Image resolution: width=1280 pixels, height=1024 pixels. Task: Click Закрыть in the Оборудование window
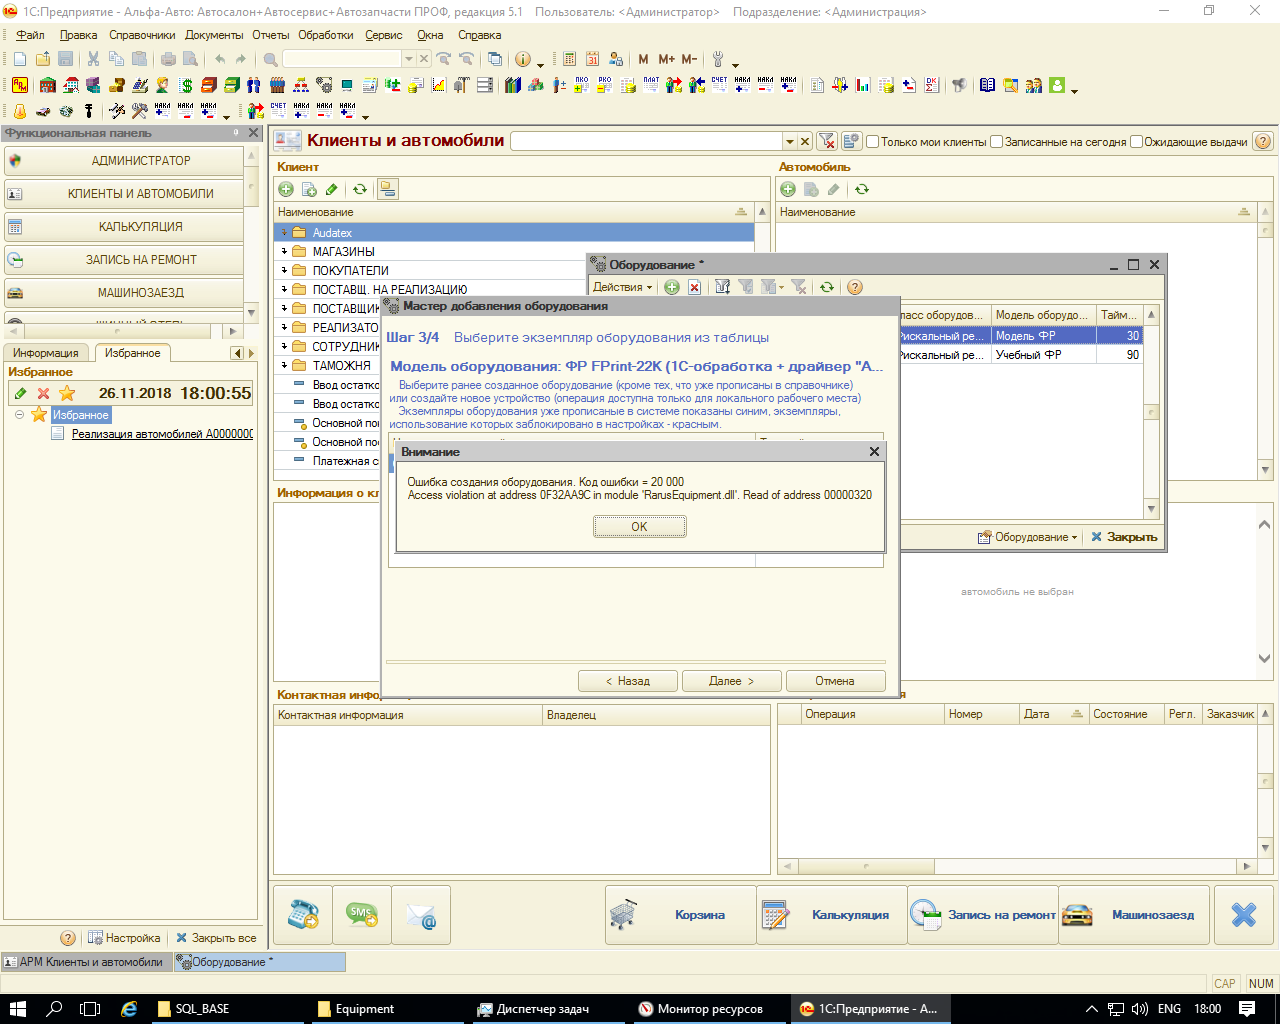click(x=1124, y=537)
